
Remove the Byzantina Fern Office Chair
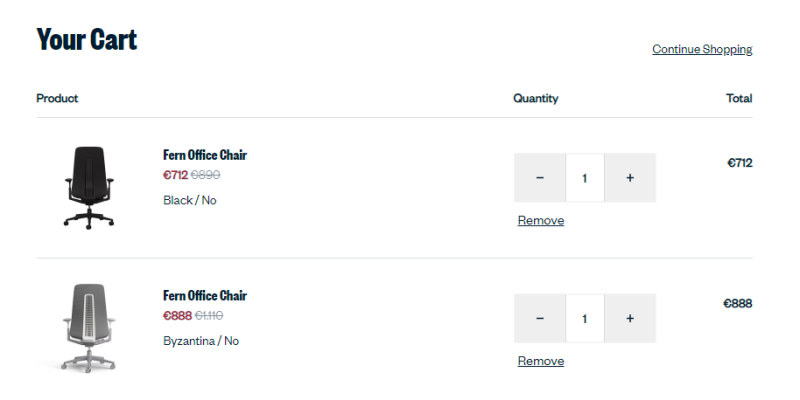click(541, 361)
